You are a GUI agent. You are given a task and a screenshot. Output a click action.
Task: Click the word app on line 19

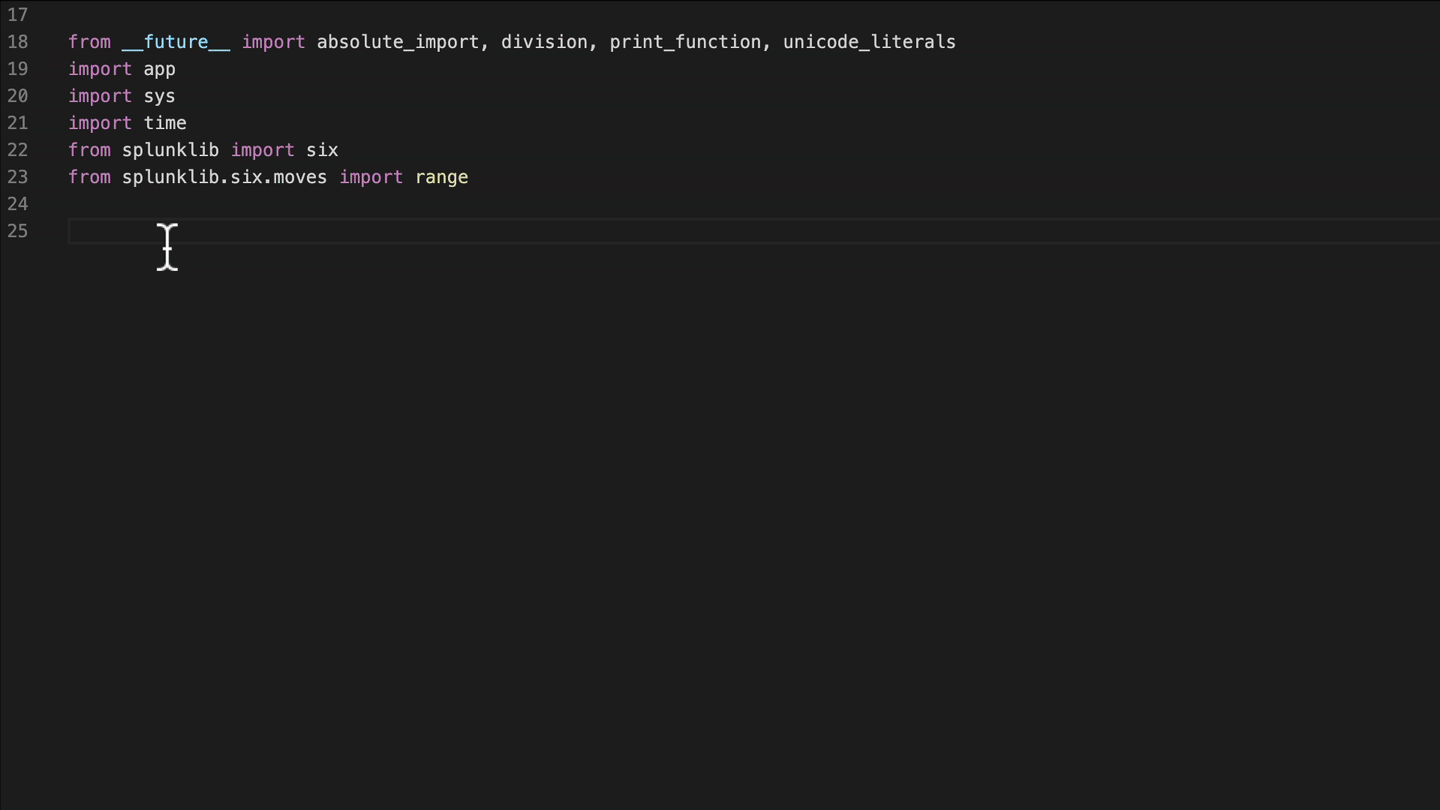[159, 70]
